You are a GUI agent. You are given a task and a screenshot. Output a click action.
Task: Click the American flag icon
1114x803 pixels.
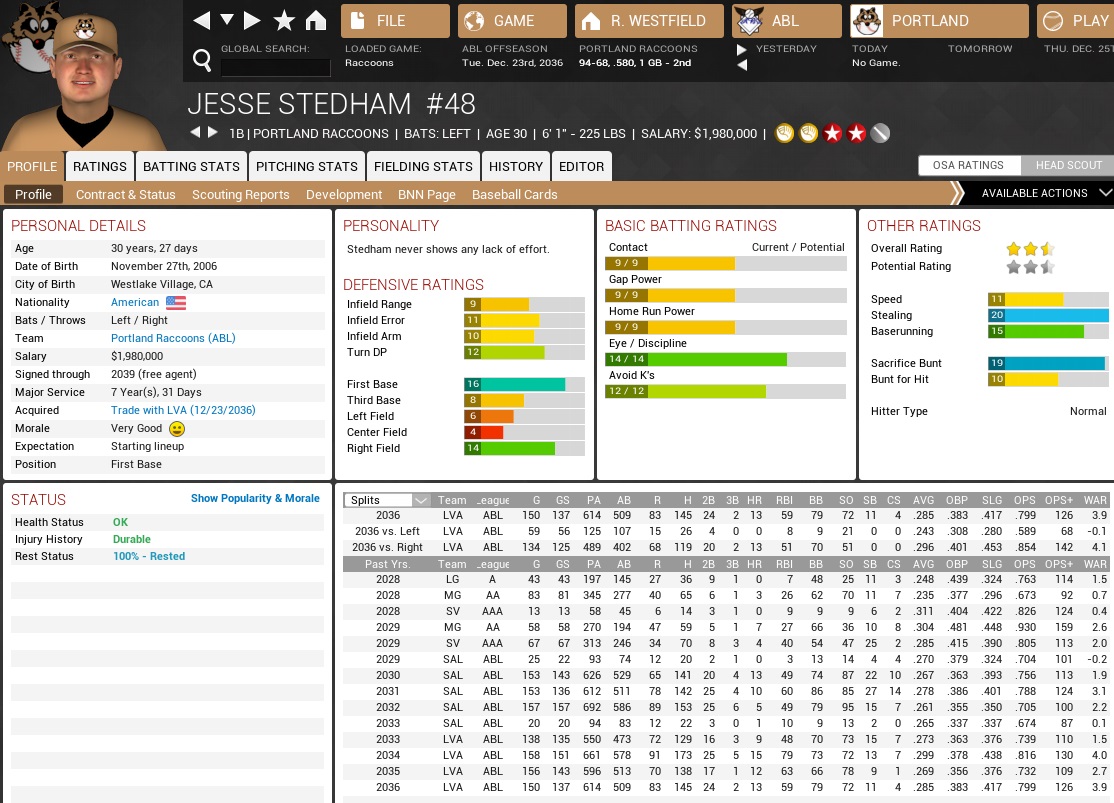[176, 302]
